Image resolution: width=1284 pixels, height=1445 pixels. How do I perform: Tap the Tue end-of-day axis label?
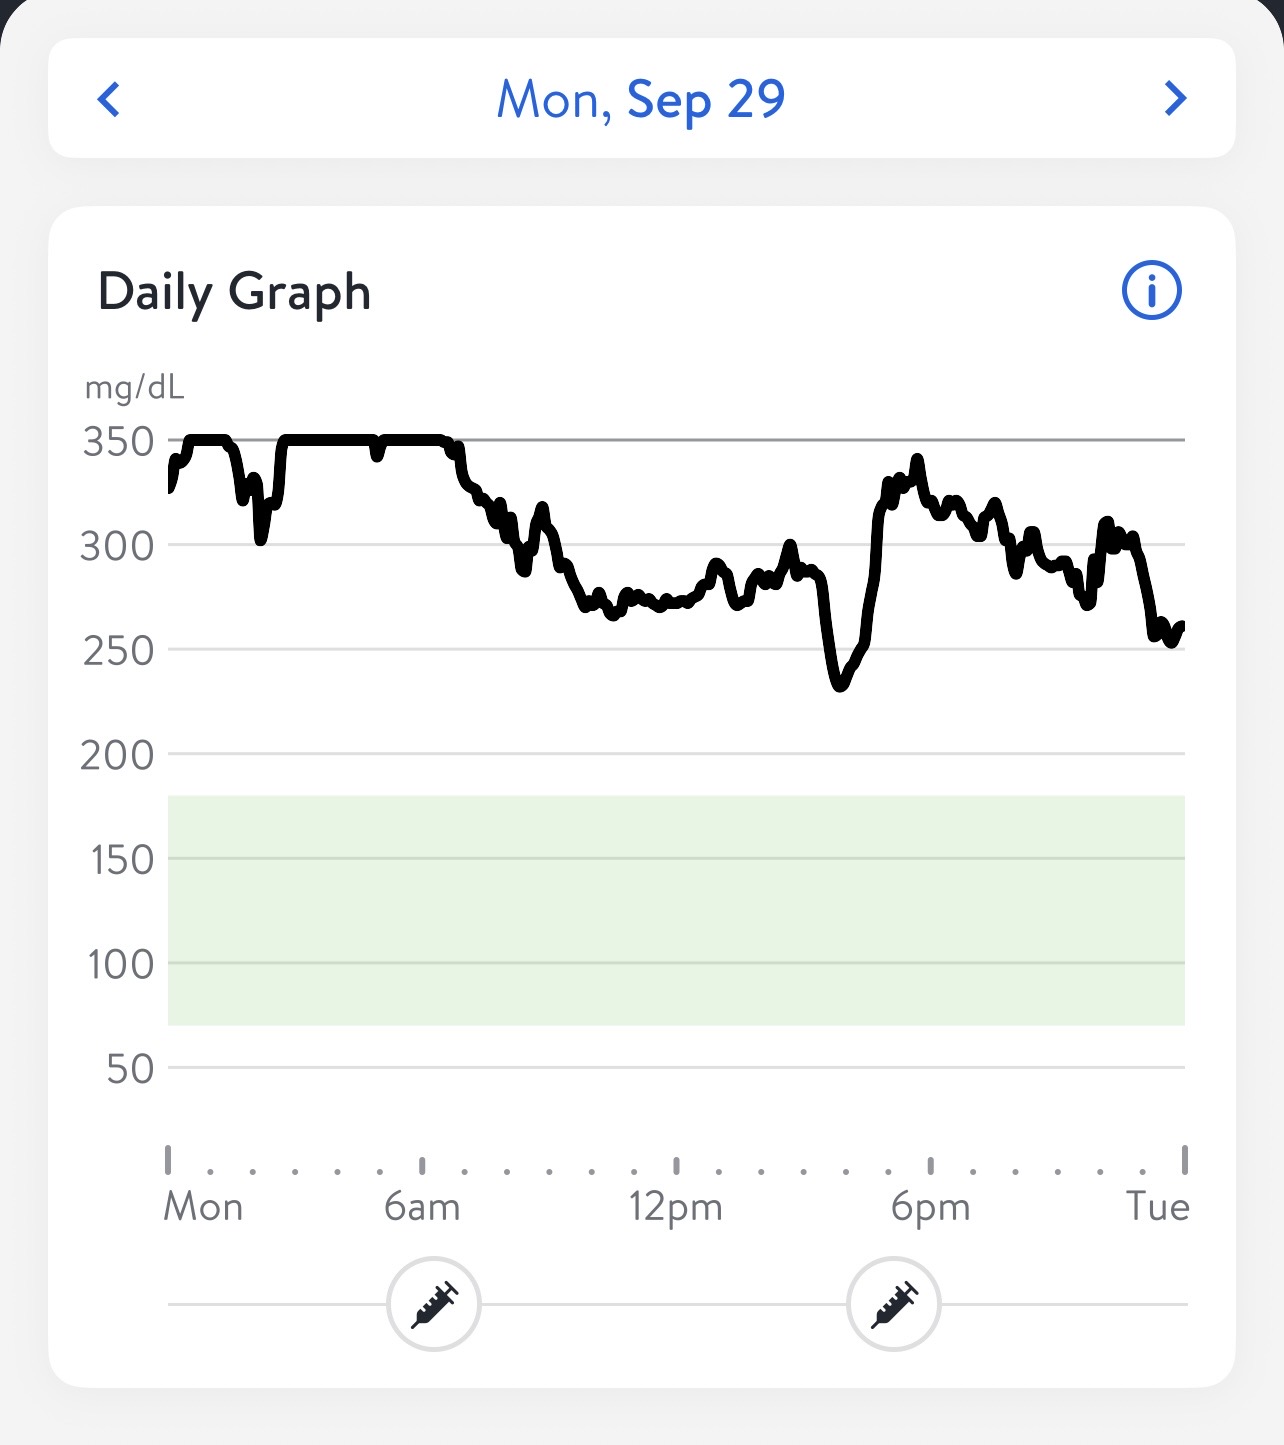1157,1207
